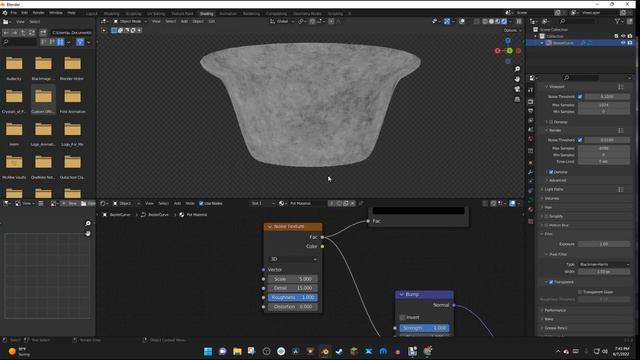The image size is (640, 360).
Task: Click the file browser parent directory arrow
Action: pyautogui.click(x=23, y=33)
